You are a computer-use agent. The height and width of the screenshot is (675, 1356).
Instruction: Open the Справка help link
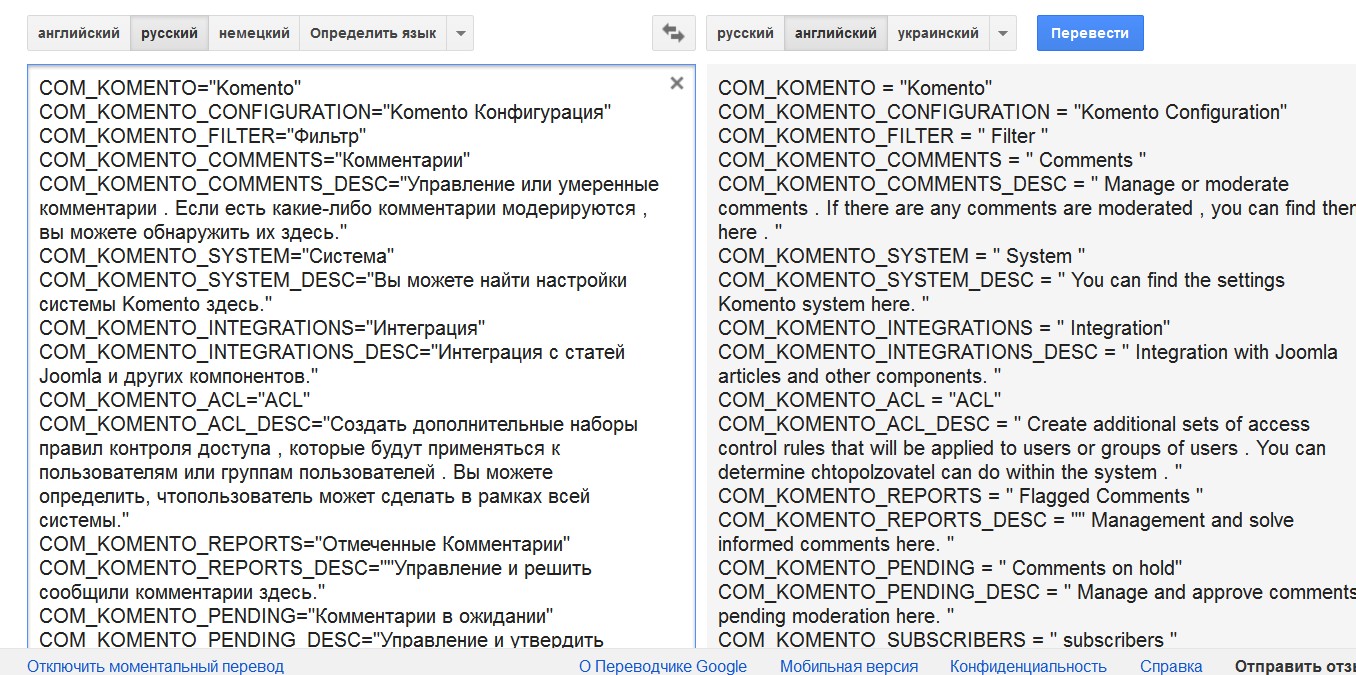pyautogui.click(x=1171, y=666)
